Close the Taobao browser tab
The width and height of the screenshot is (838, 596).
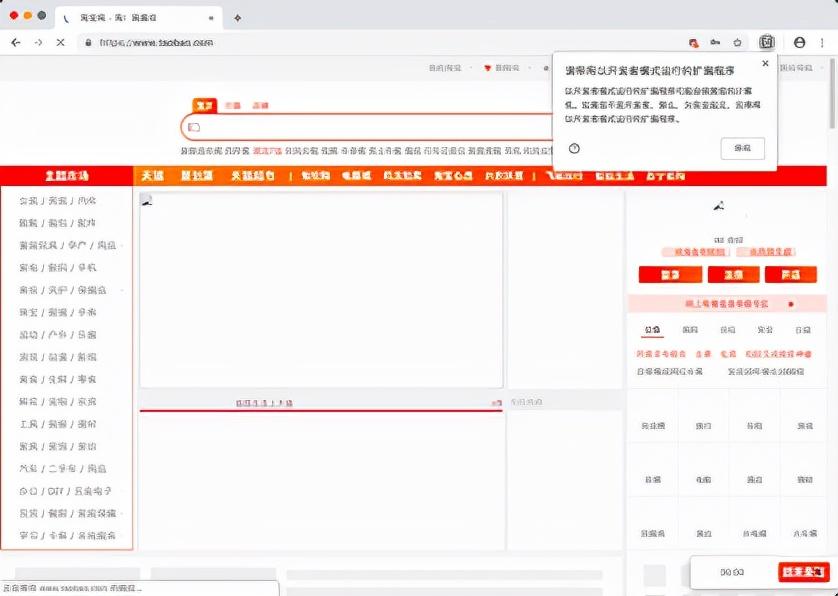point(211,18)
